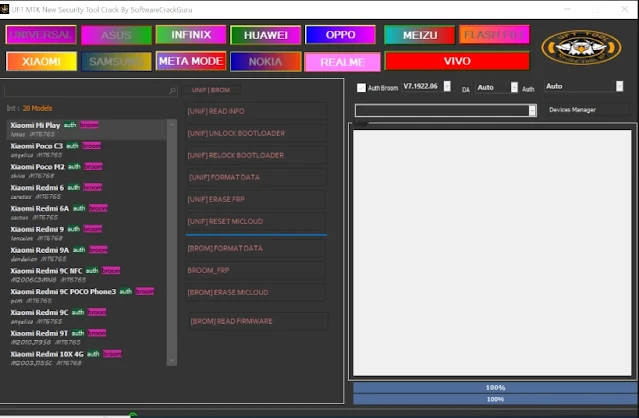Open the FLASH FILE section
Screen dimensions: 639x418
click(494, 35)
